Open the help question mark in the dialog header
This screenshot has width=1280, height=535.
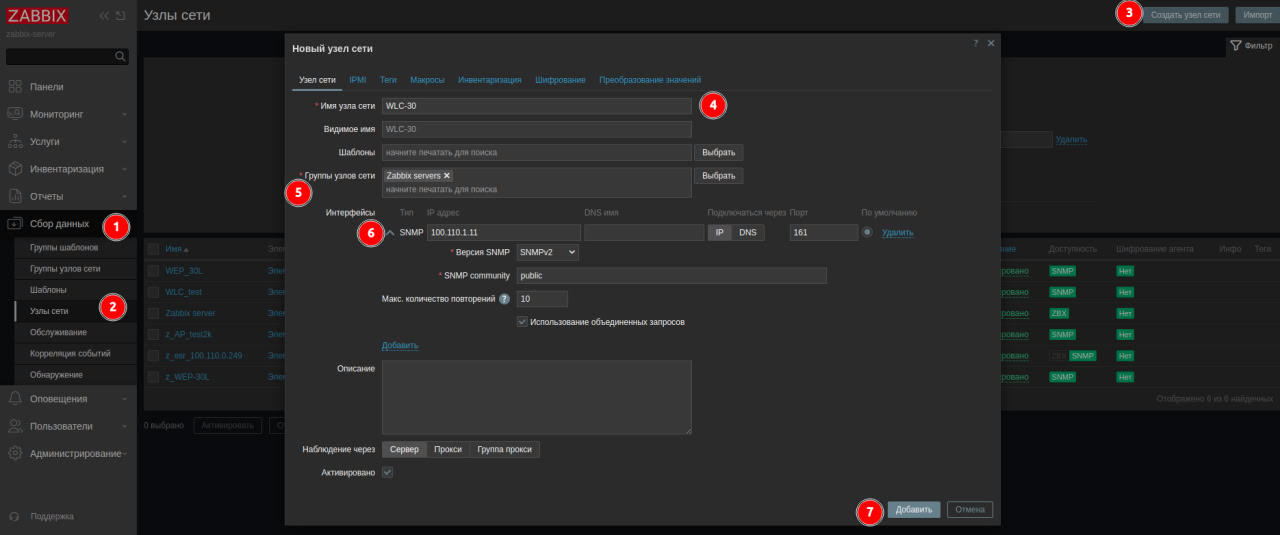click(x=976, y=43)
